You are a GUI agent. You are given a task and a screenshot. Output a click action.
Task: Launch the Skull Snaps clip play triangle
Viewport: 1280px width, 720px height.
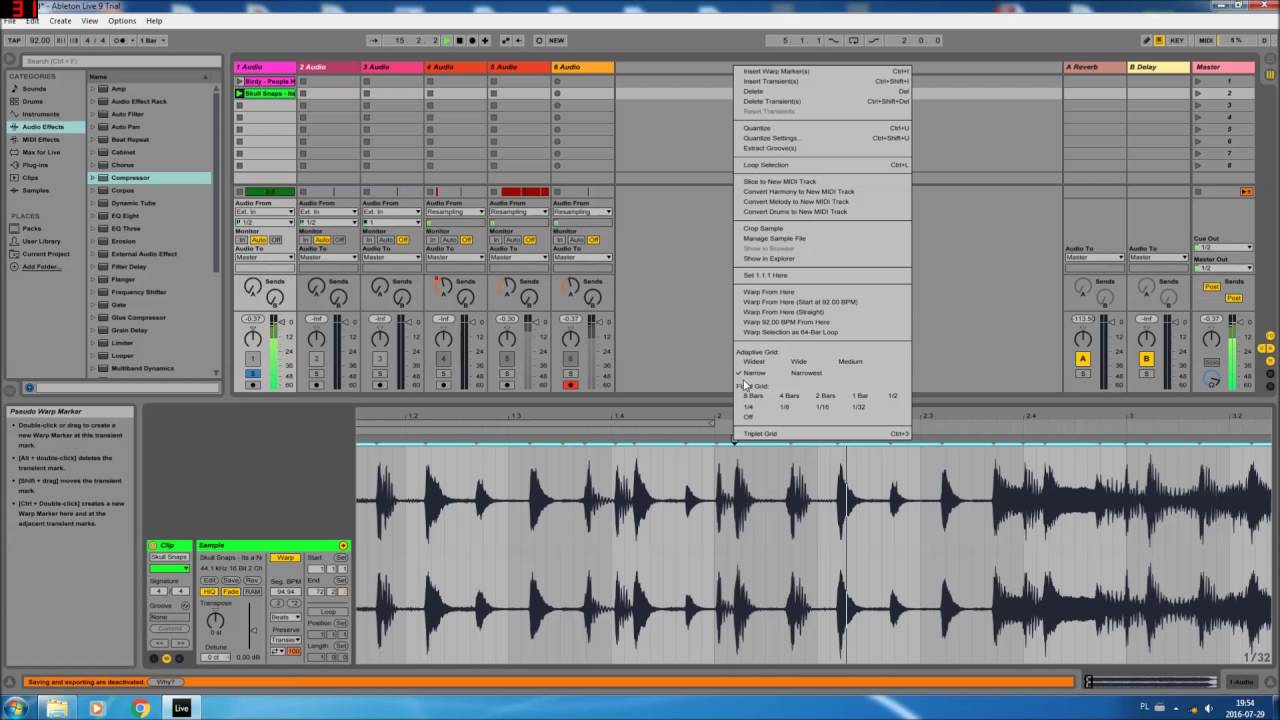(x=240, y=94)
